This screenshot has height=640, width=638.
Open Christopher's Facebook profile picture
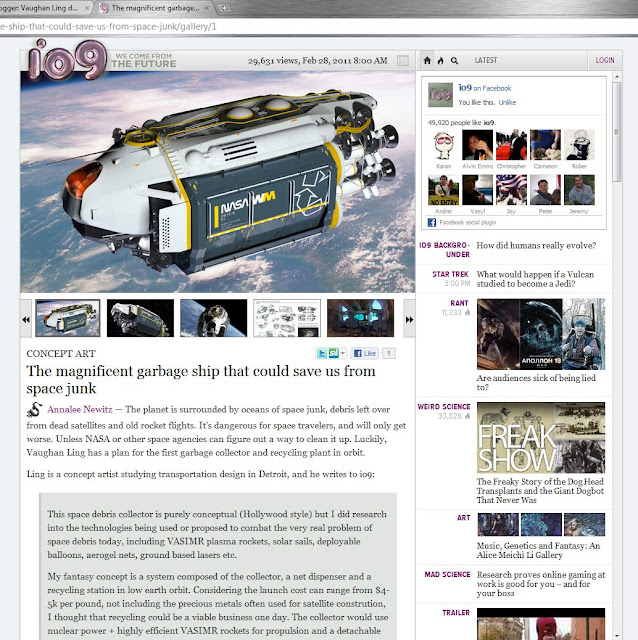[511, 145]
